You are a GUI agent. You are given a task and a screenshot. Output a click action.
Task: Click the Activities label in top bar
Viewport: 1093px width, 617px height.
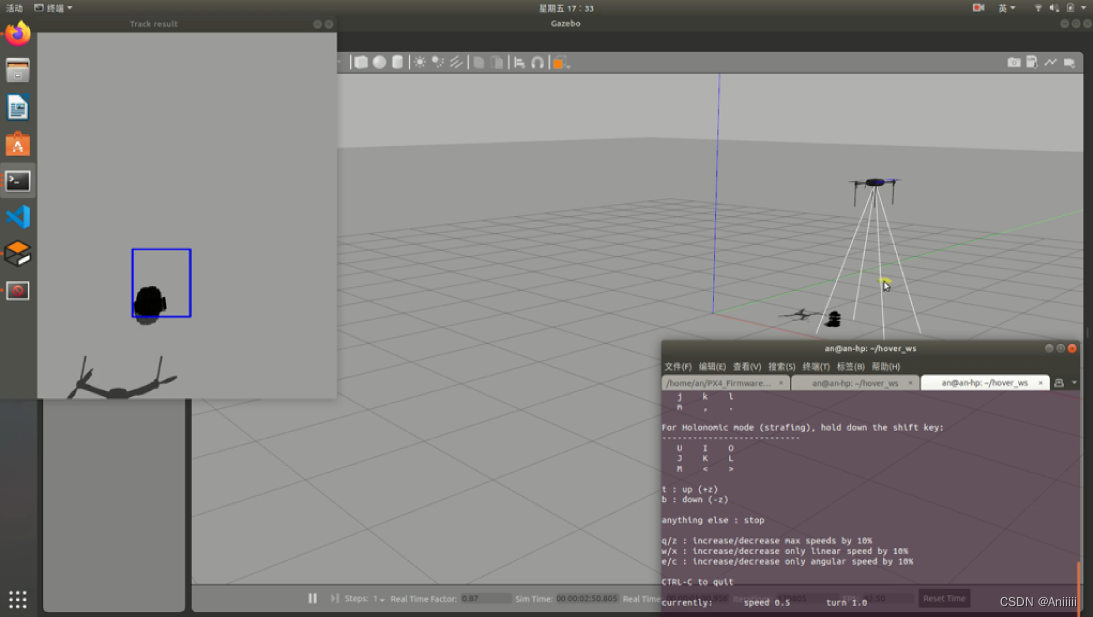point(14,8)
